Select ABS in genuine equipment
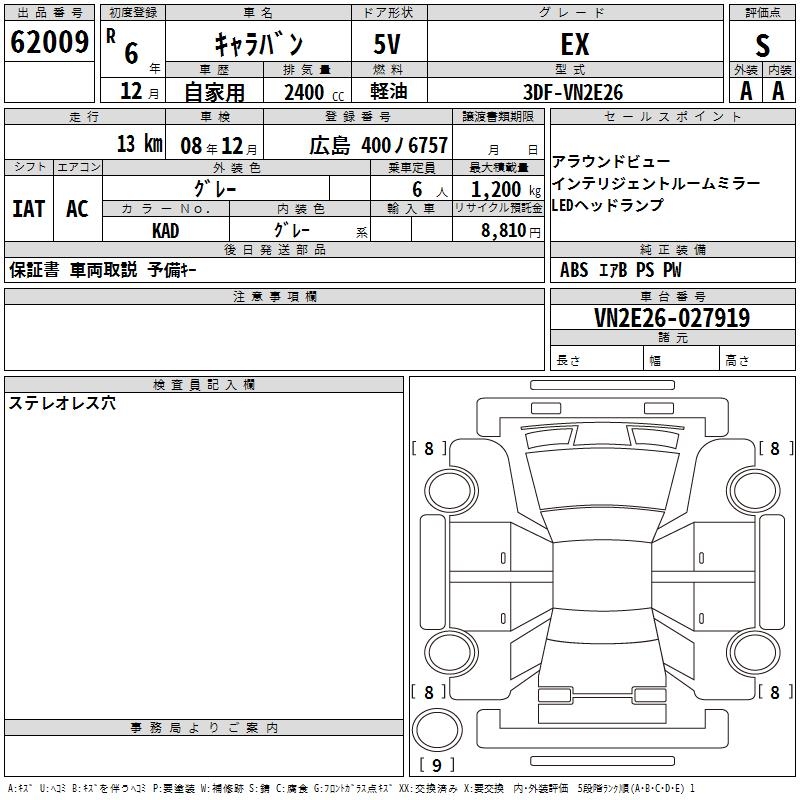The width and height of the screenshot is (800, 800). (574, 269)
